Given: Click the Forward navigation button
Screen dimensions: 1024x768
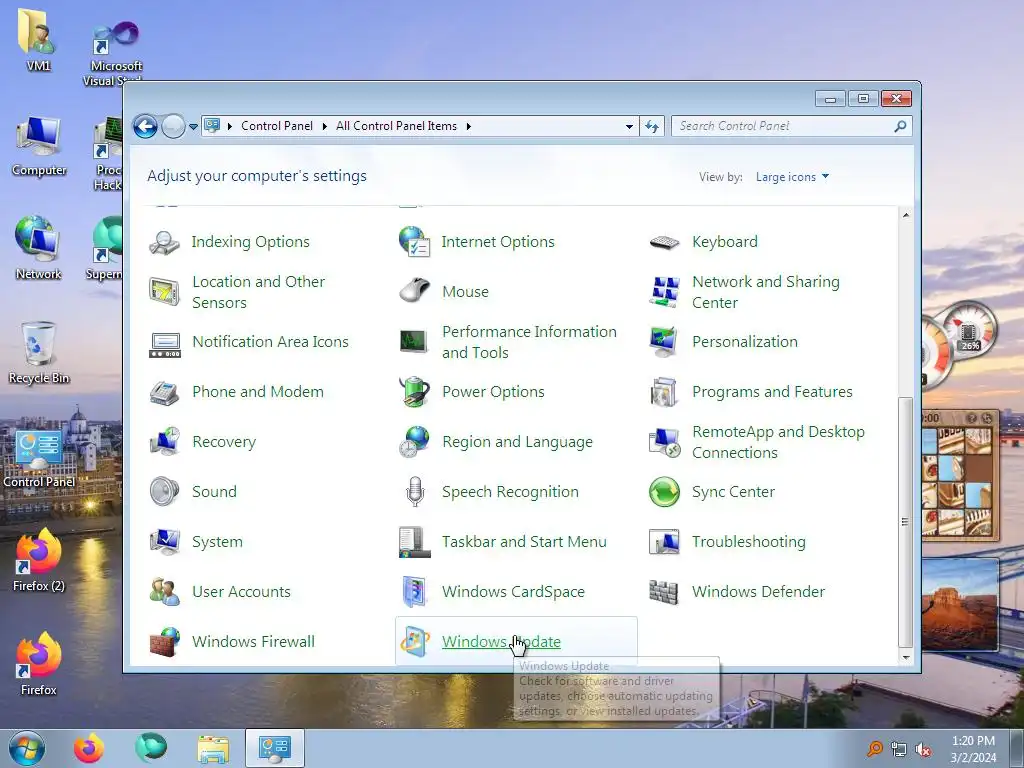Looking at the screenshot, I should point(174,126).
